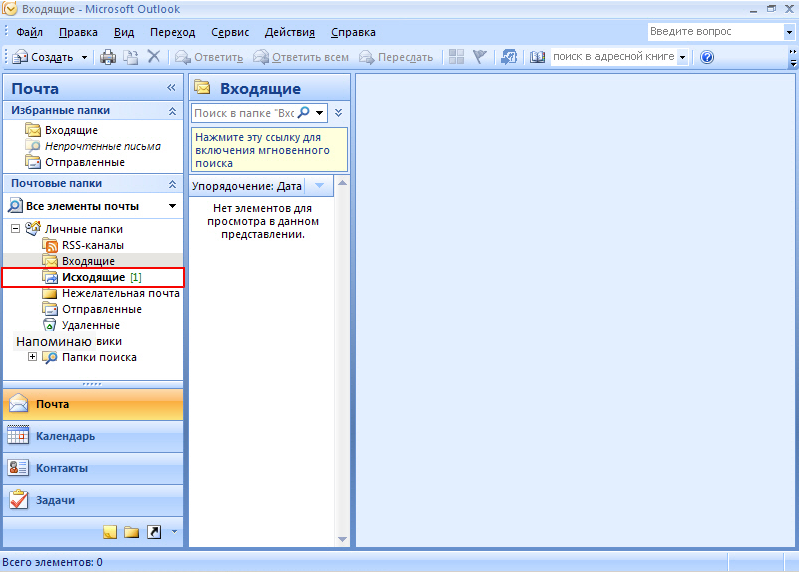Collapse the Personal Folders tree node
Viewport: 800px width, 572px height.
[x=15, y=229]
